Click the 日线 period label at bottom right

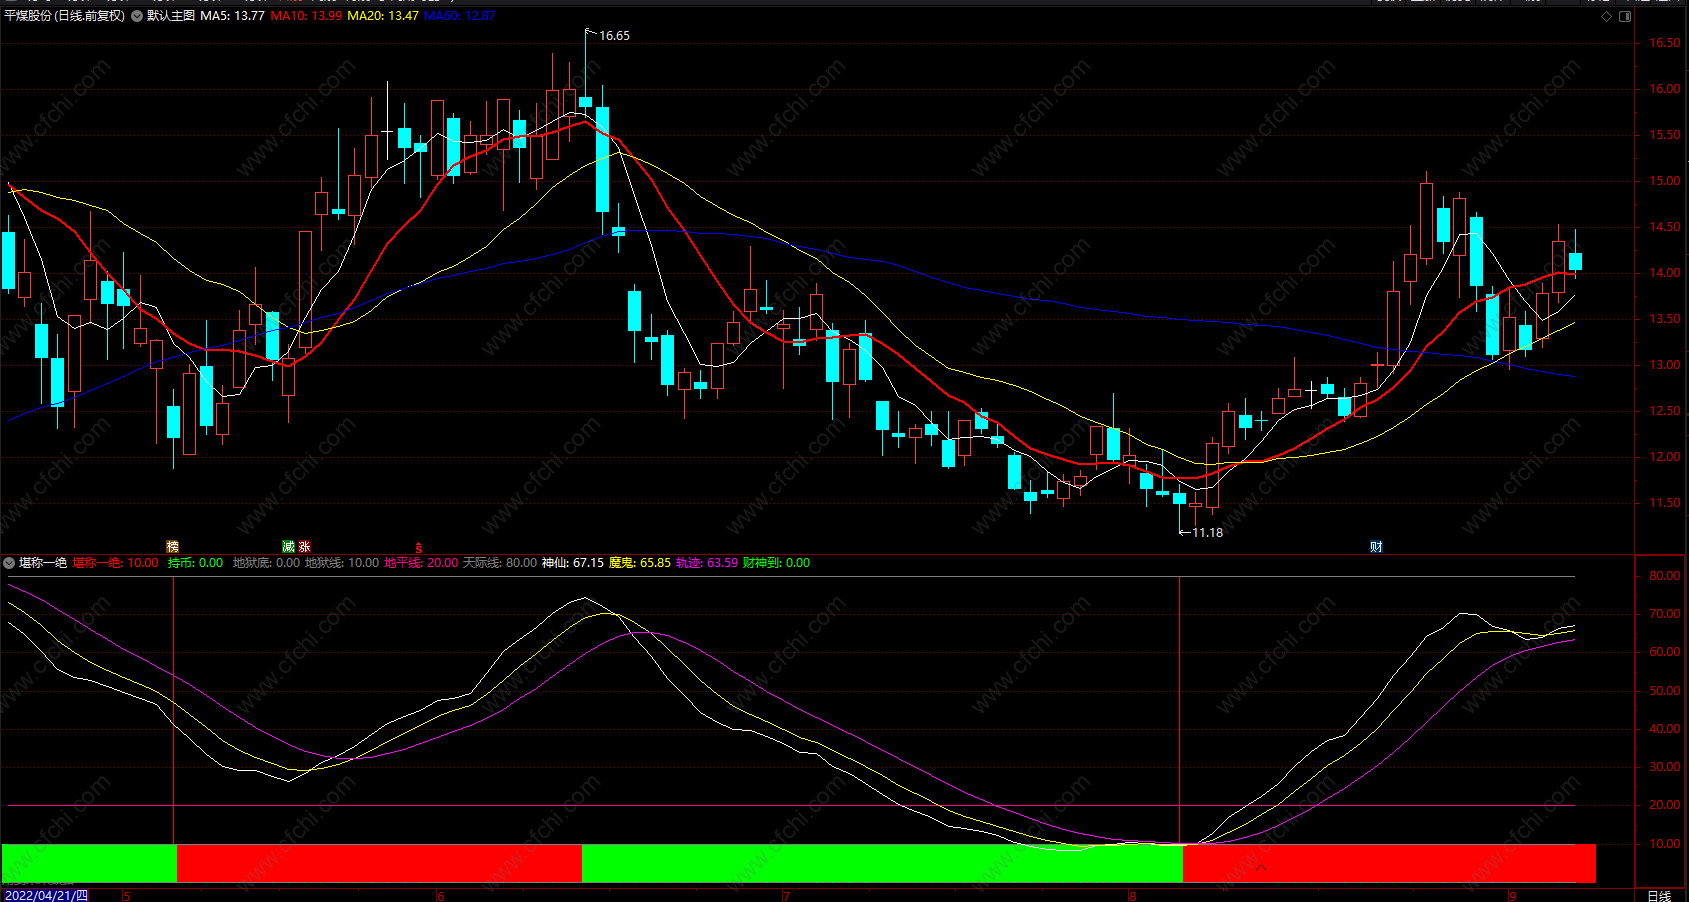1659,895
